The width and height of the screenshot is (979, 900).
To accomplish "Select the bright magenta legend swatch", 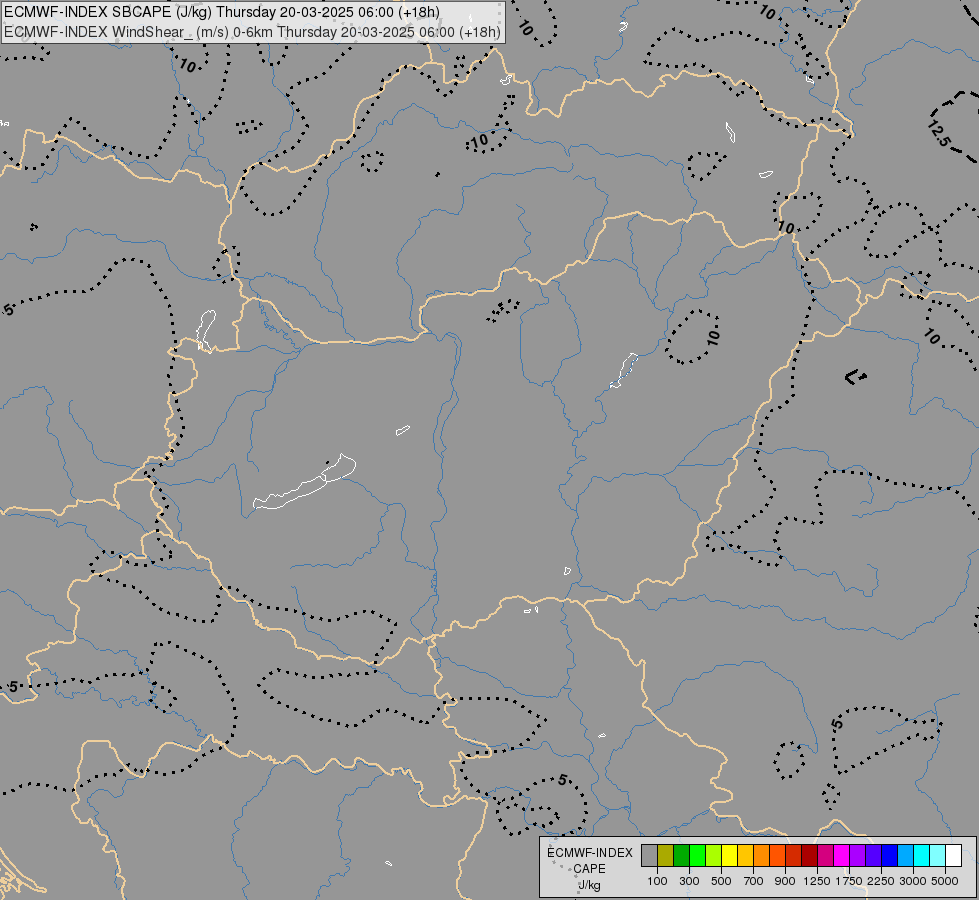I will (x=842, y=856).
